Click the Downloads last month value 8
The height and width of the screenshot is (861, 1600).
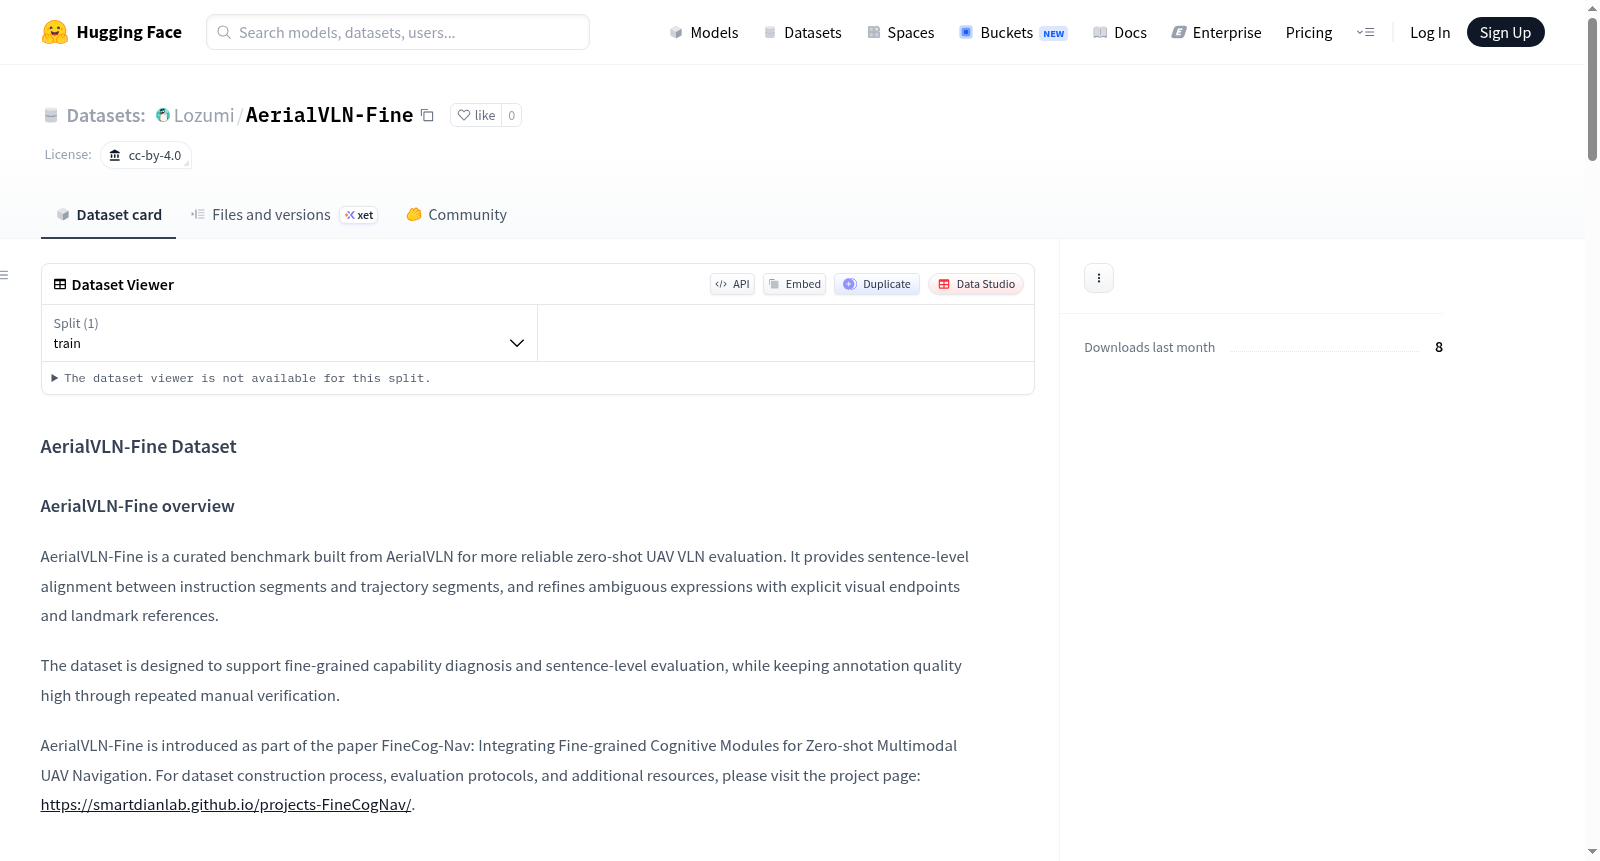click(1439, 347)
